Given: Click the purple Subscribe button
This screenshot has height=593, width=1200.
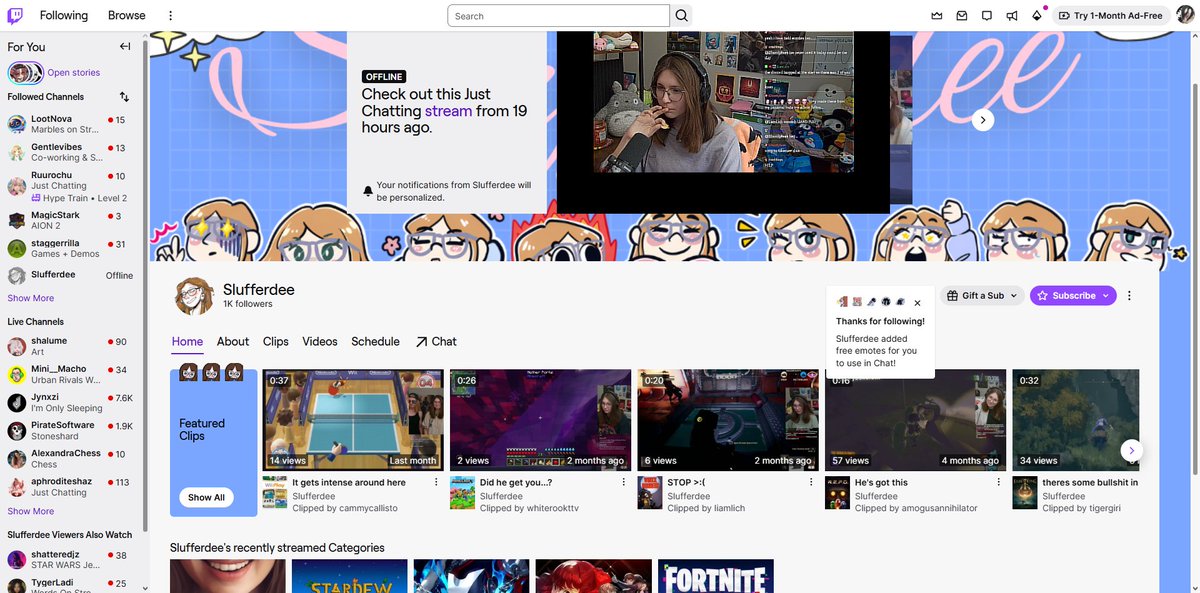Looking at the screenshot, I should pos(1073,296).
